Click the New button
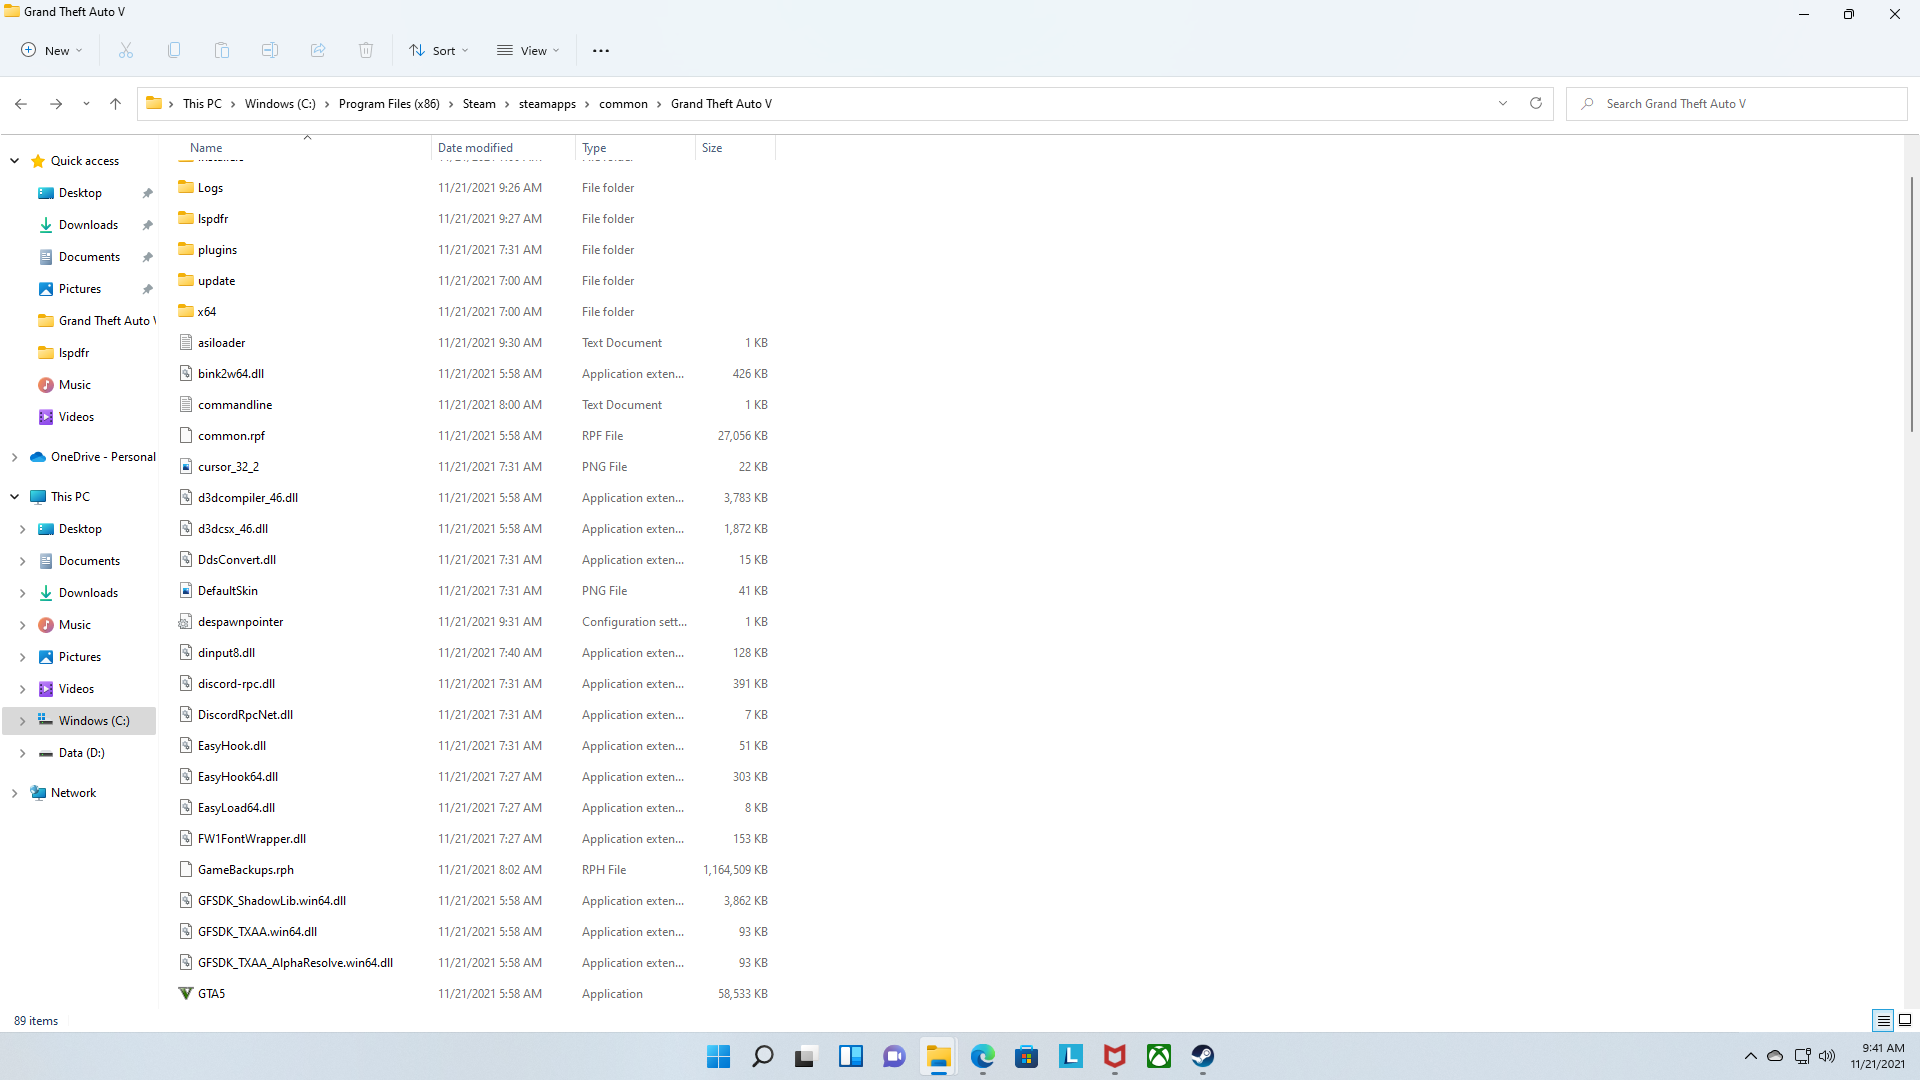 (52, 50)
